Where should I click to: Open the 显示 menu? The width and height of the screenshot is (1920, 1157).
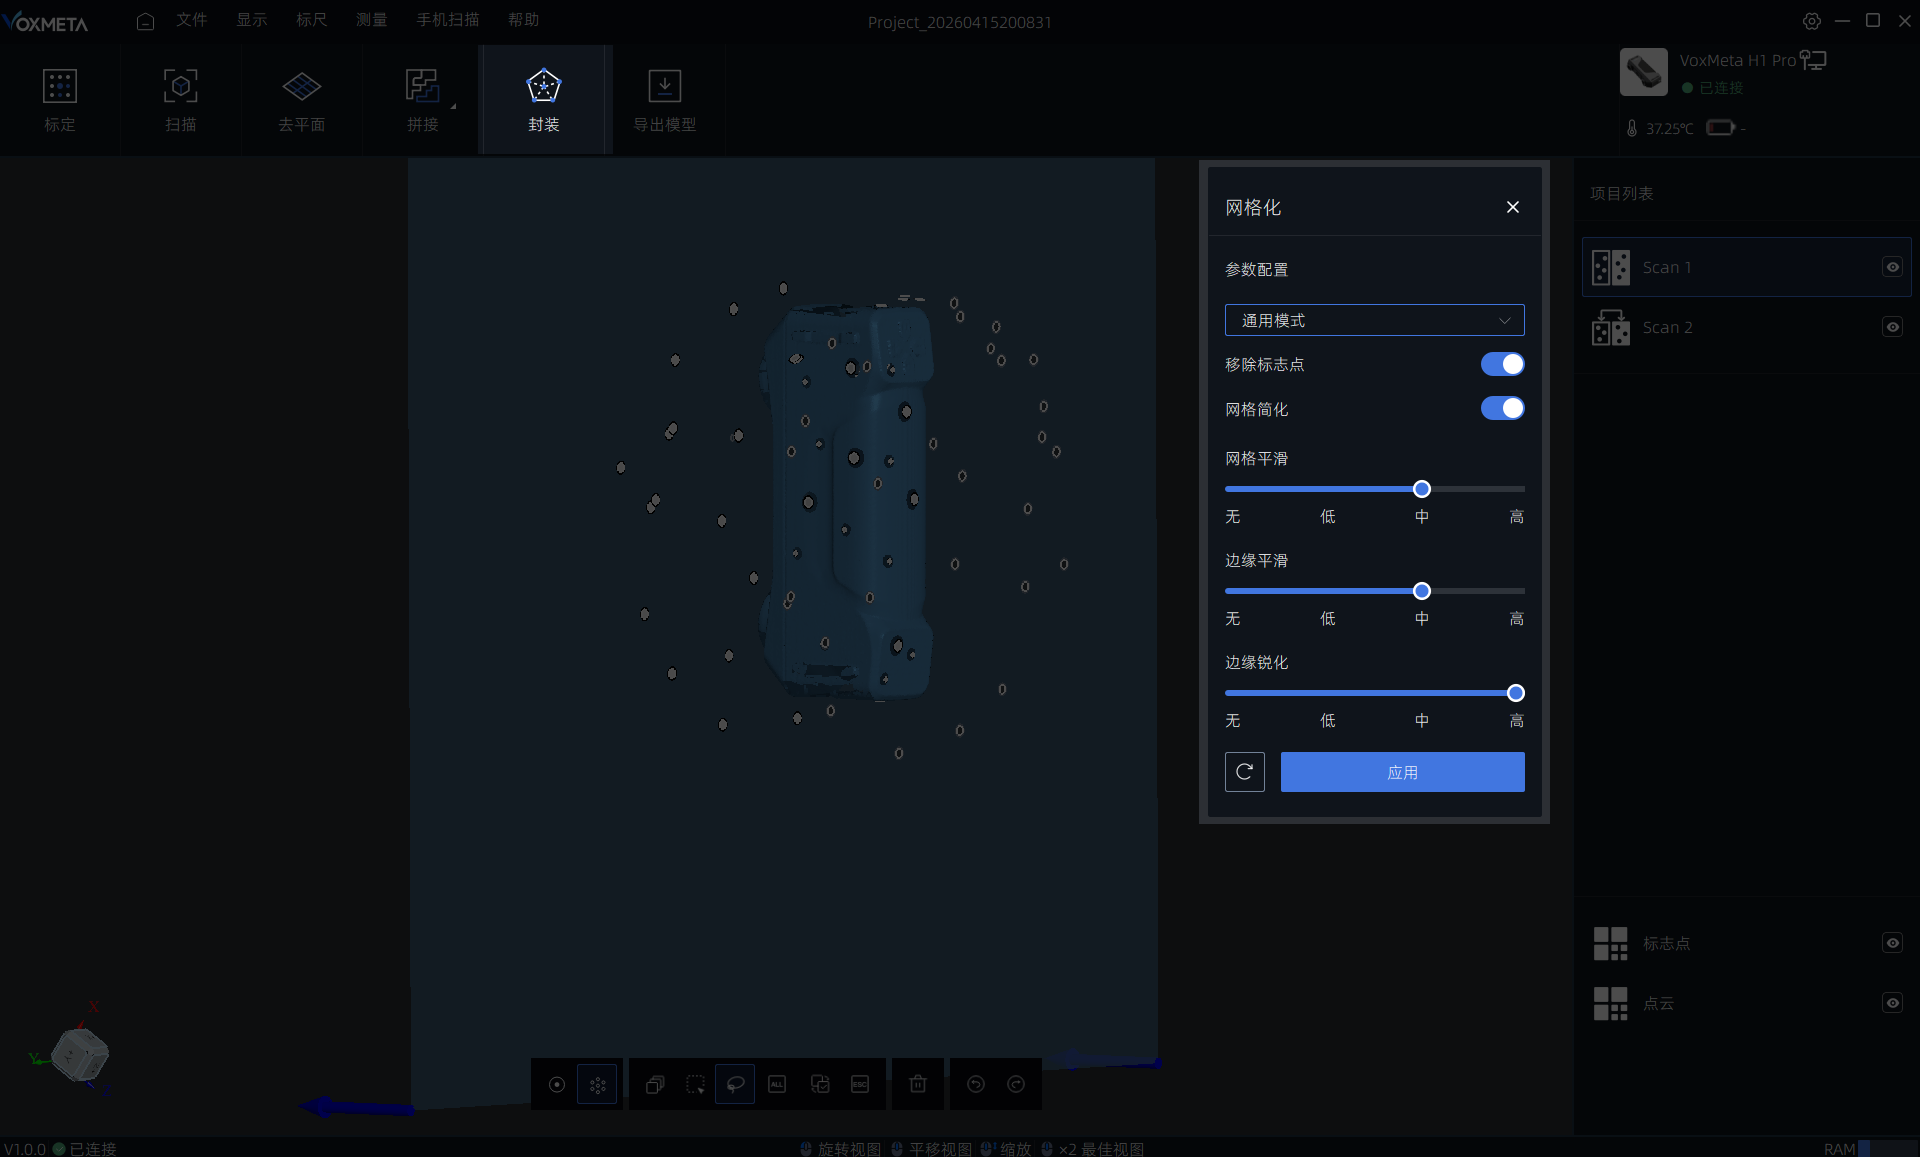coord(252,20)
